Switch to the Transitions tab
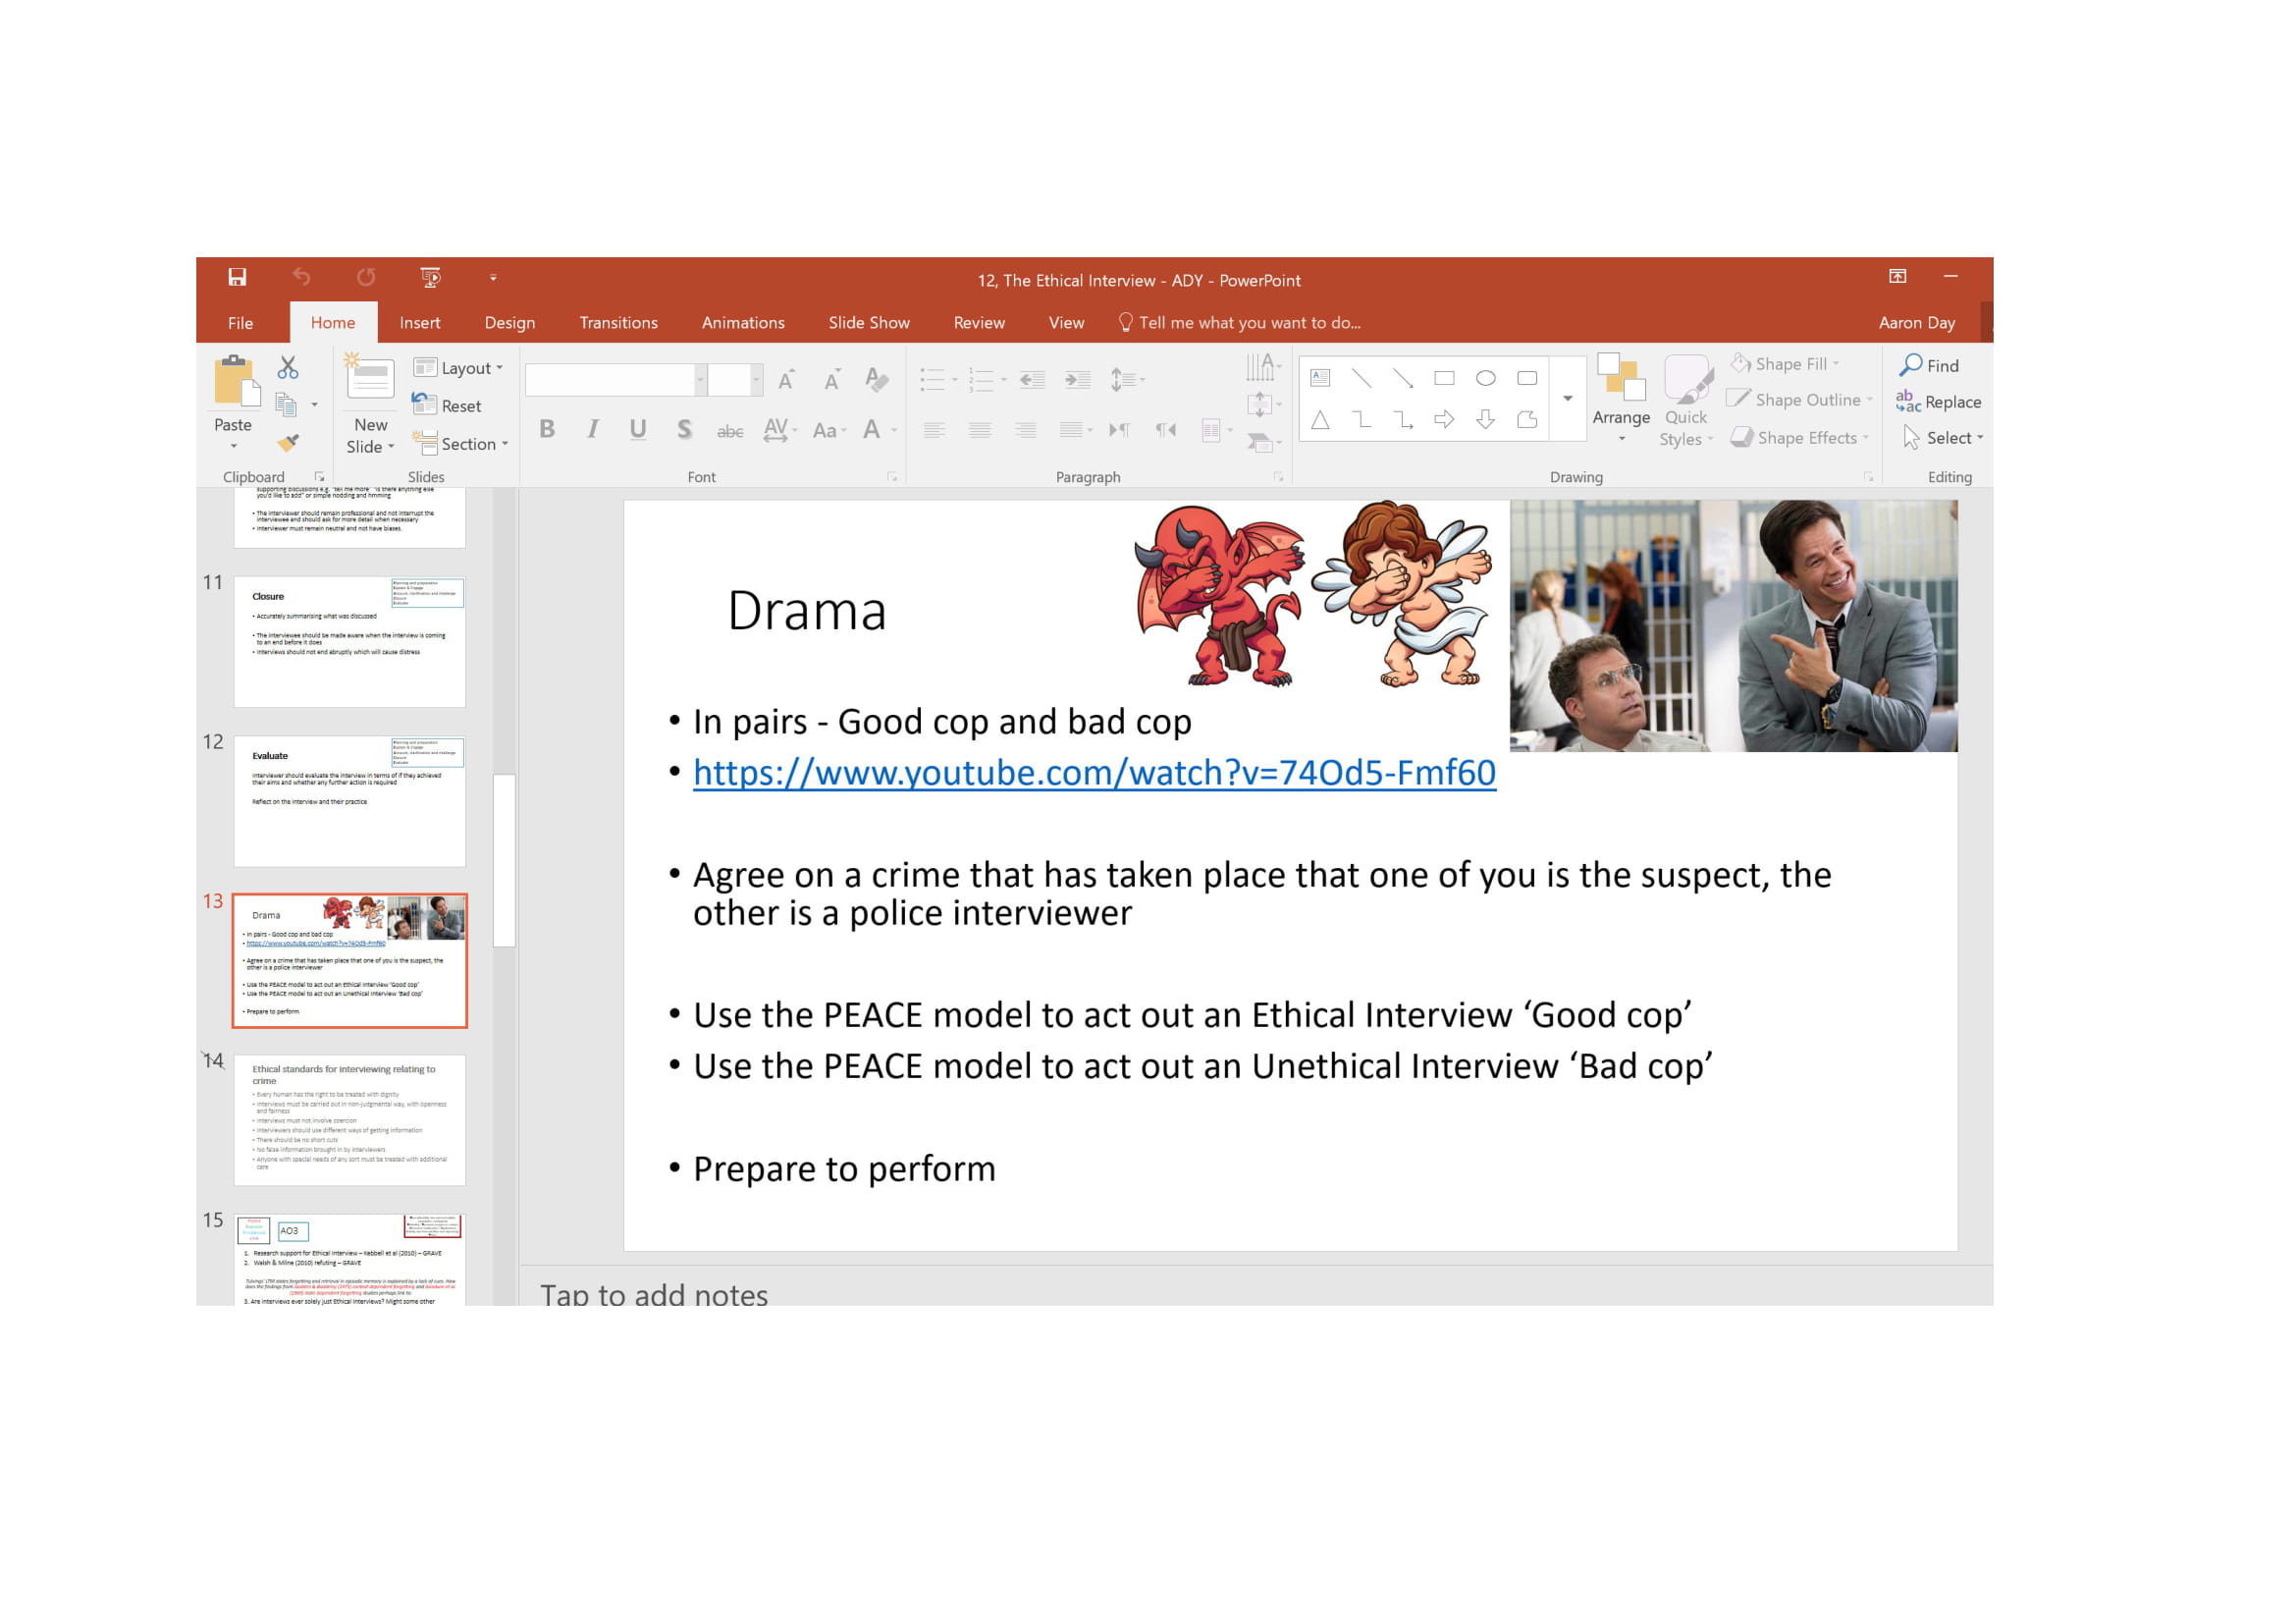The width and height of the screenshot is (2296, 1624). click(618, 323)
